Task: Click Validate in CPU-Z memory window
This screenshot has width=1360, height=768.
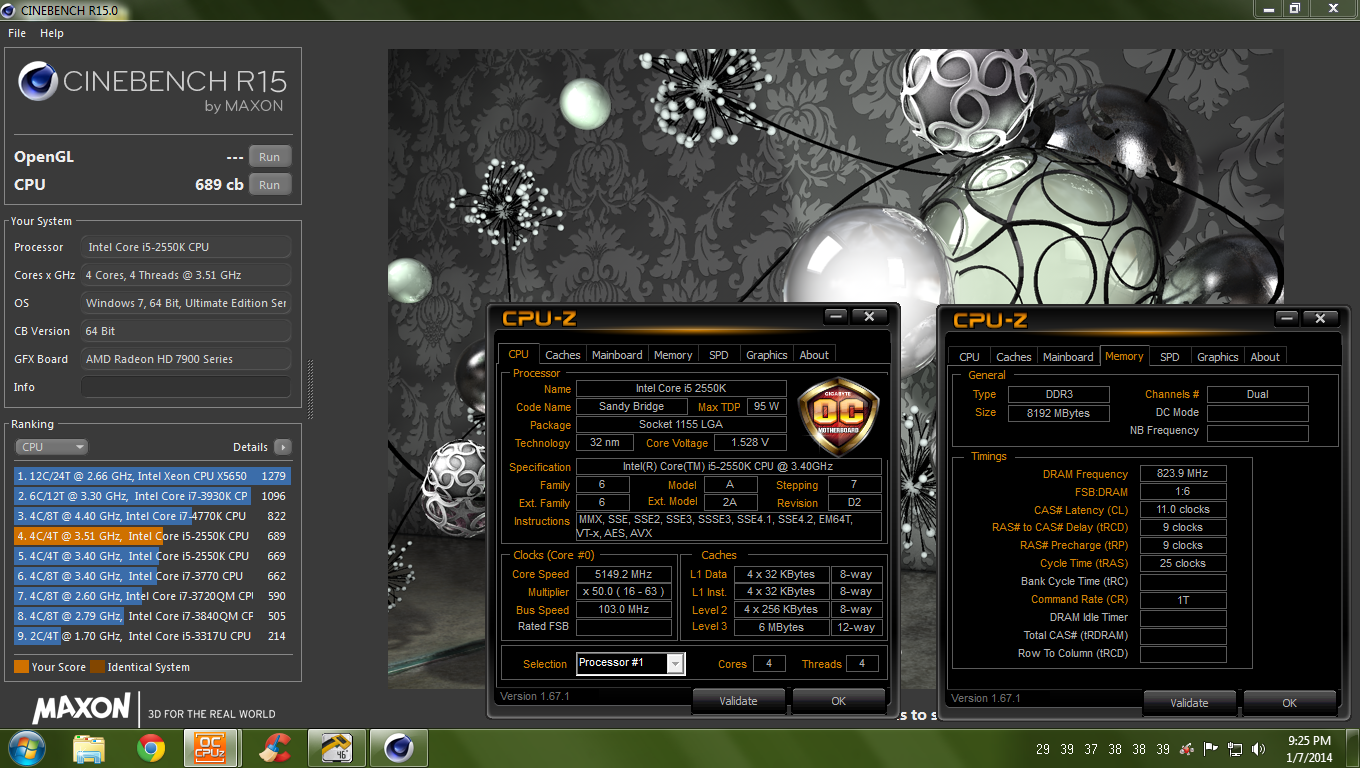Action: pos(1189,703)
